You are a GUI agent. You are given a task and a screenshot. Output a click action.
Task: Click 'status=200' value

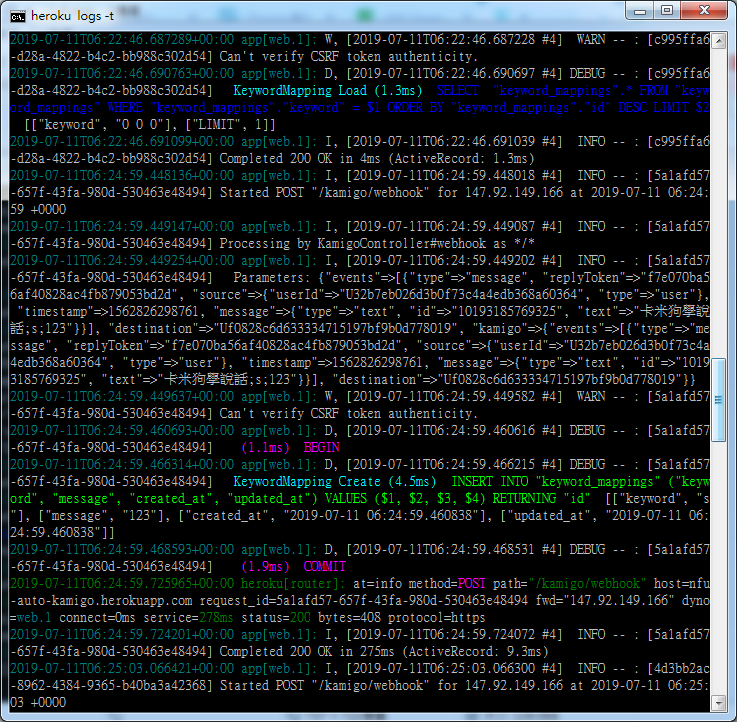pos(276,618)
